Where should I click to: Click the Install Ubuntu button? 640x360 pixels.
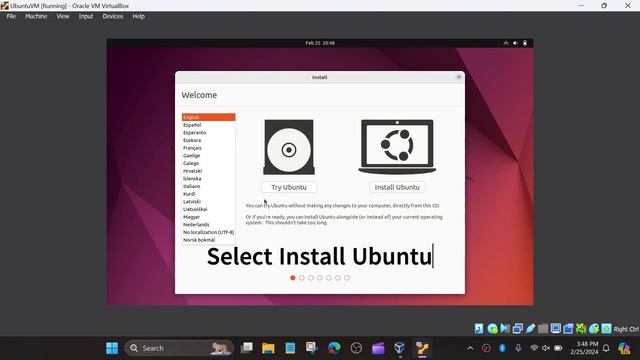coord(397,187)
